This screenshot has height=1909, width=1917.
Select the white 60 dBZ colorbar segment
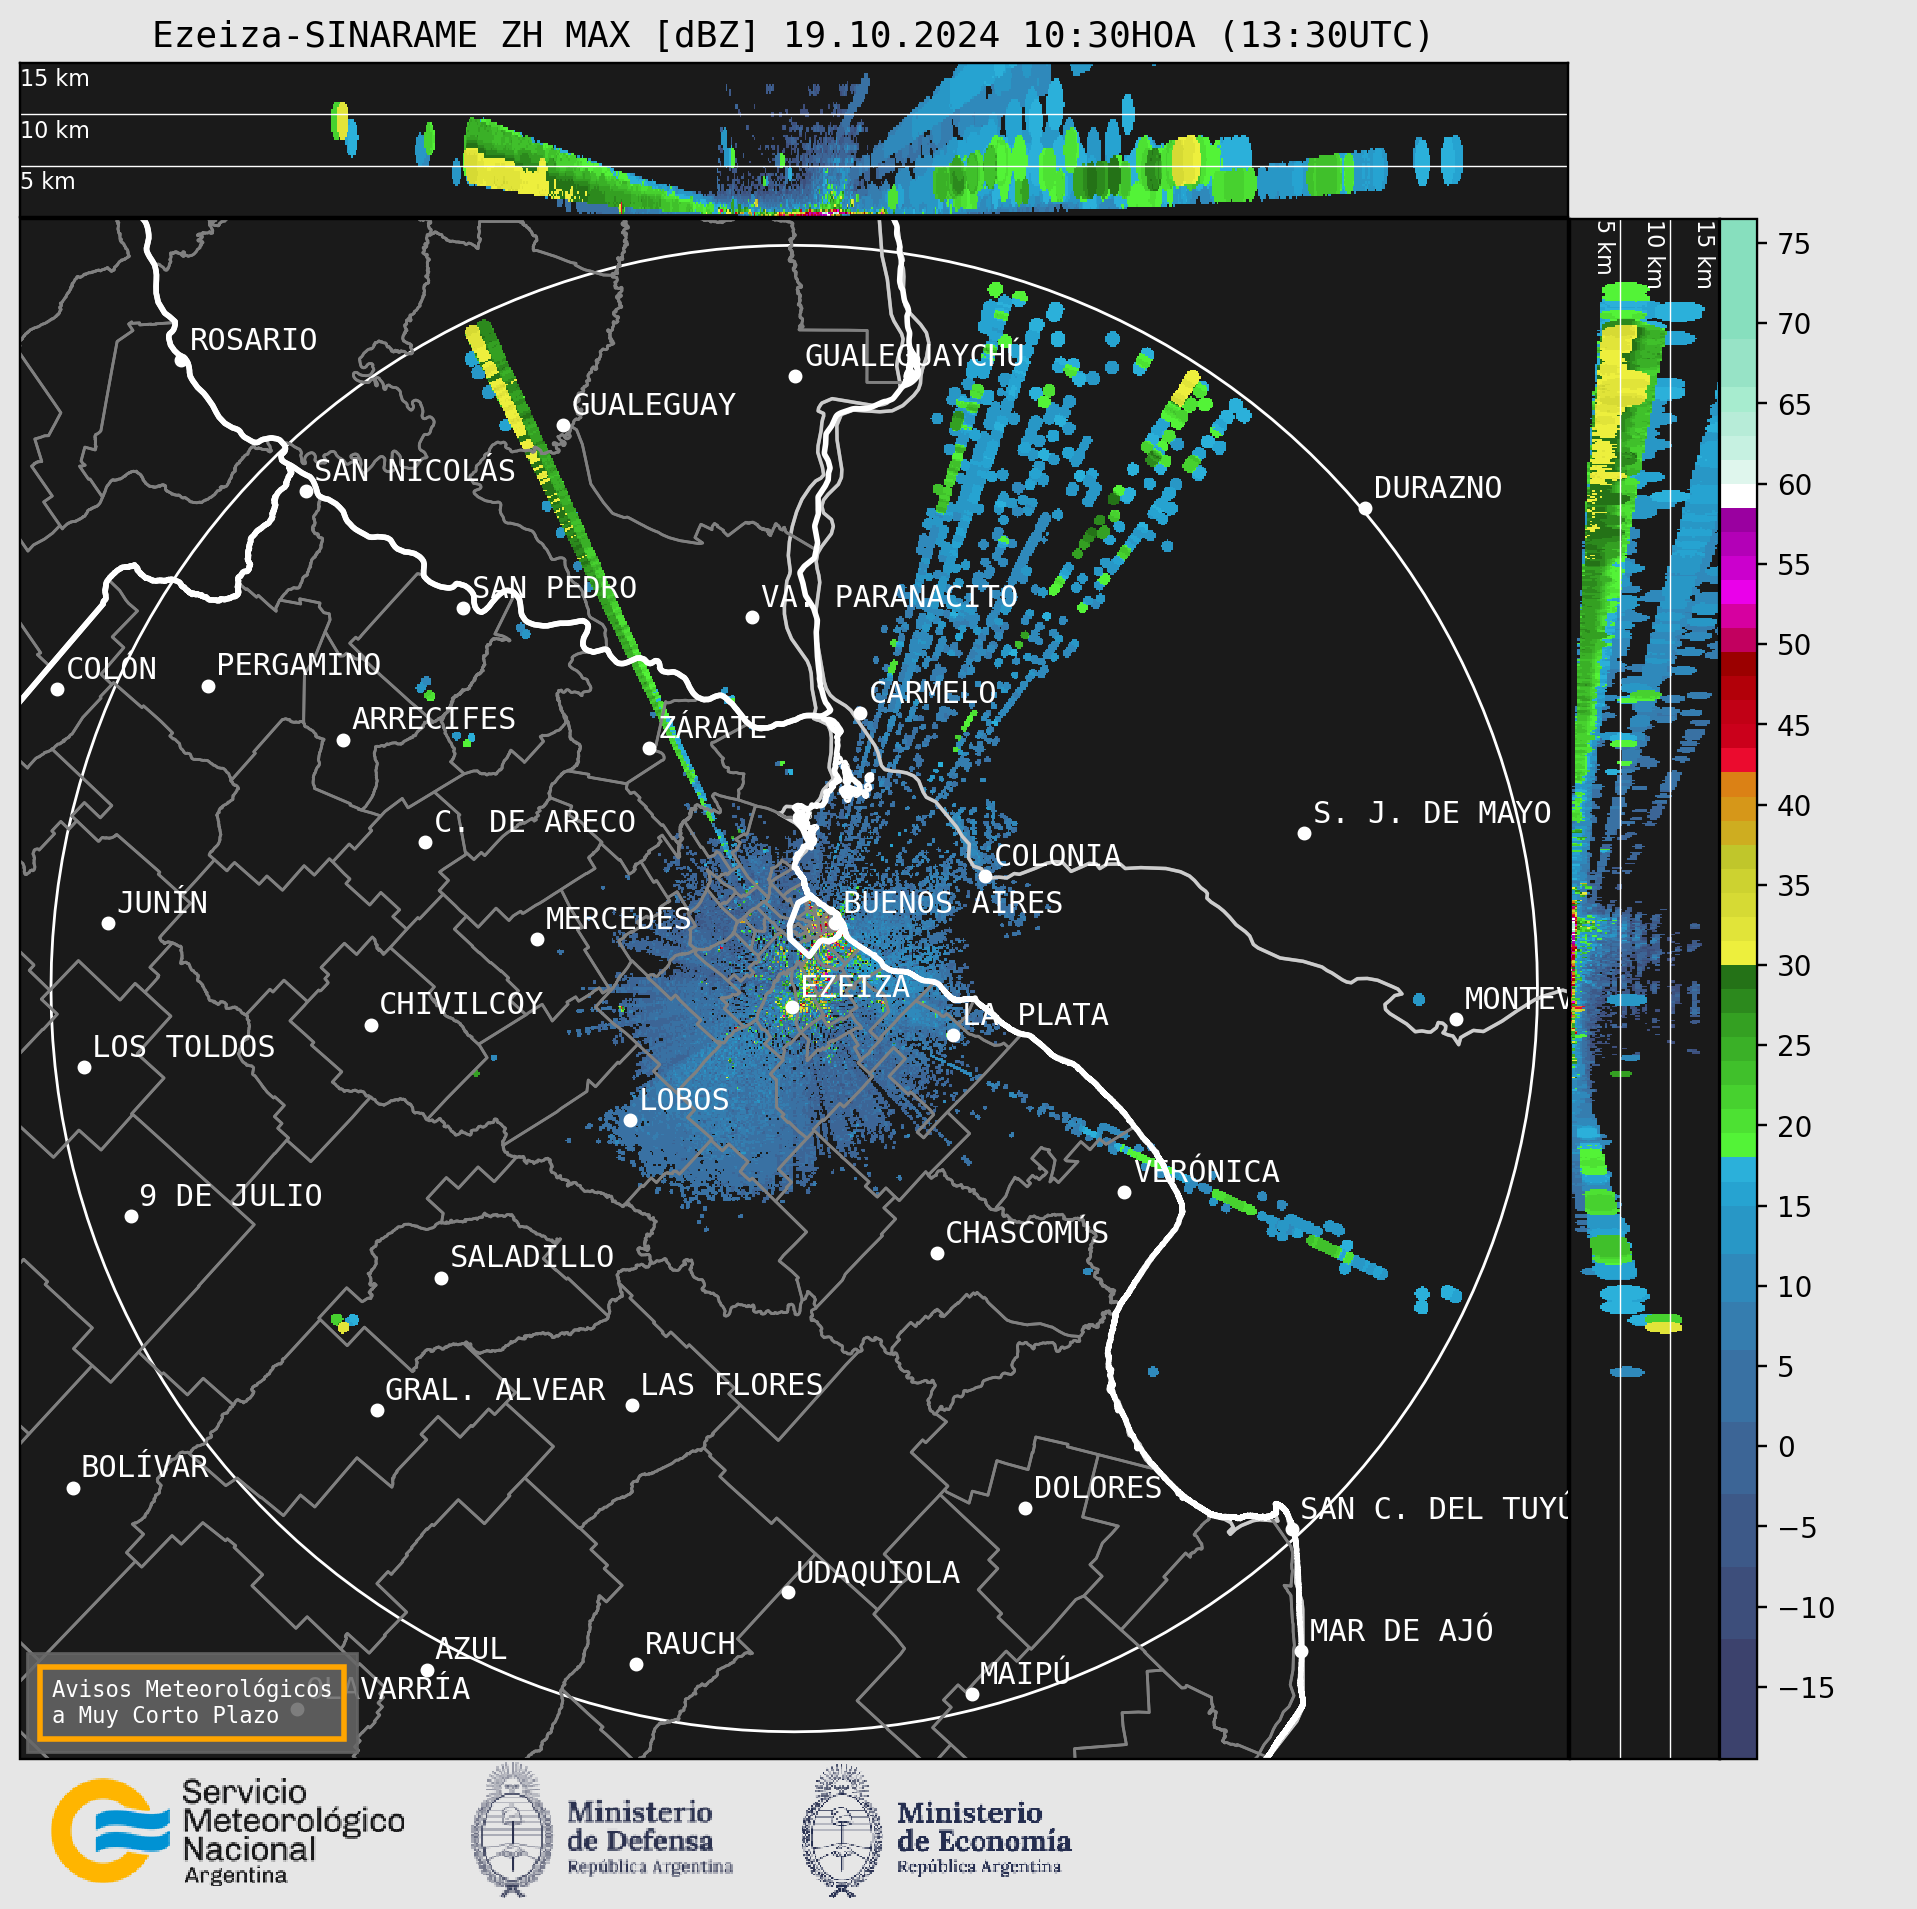pos(1738,496)
